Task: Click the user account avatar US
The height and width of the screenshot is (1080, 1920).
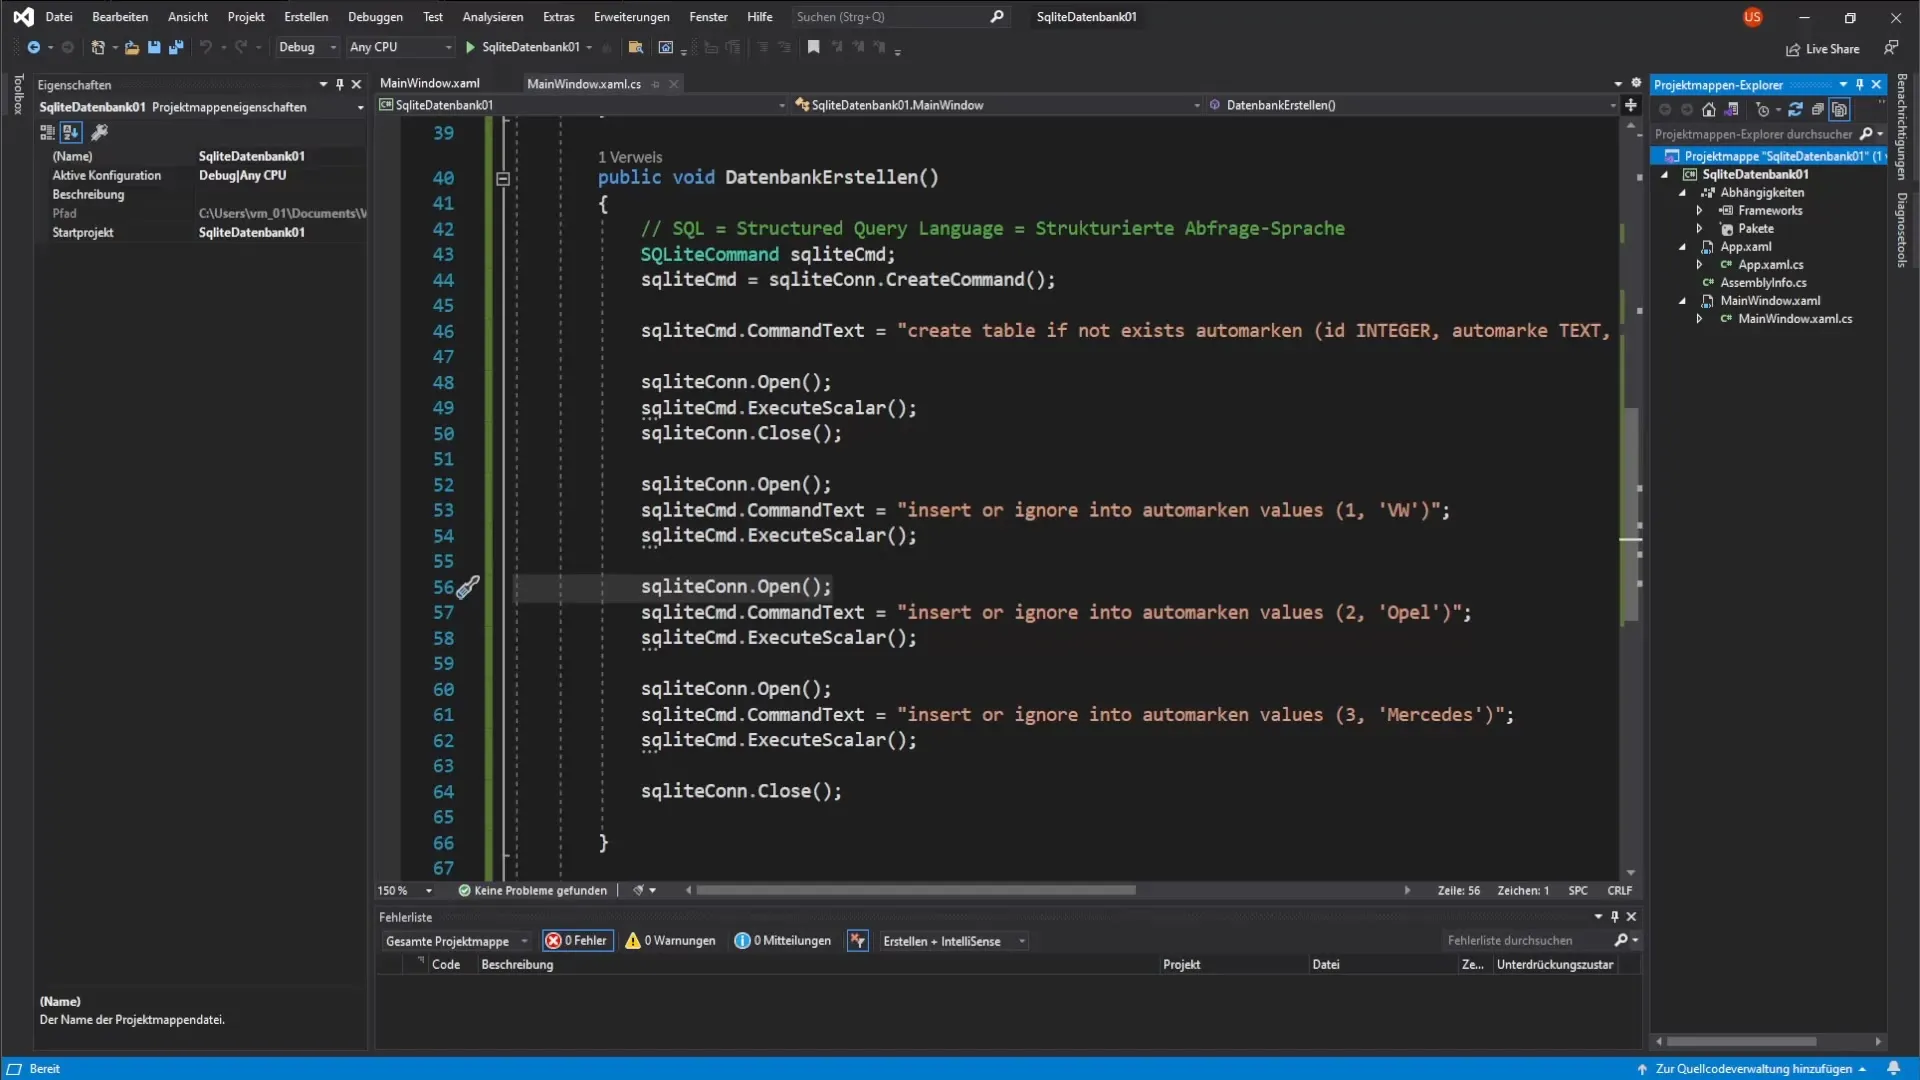Action: pyautogui.click(x=1753, y=17)
